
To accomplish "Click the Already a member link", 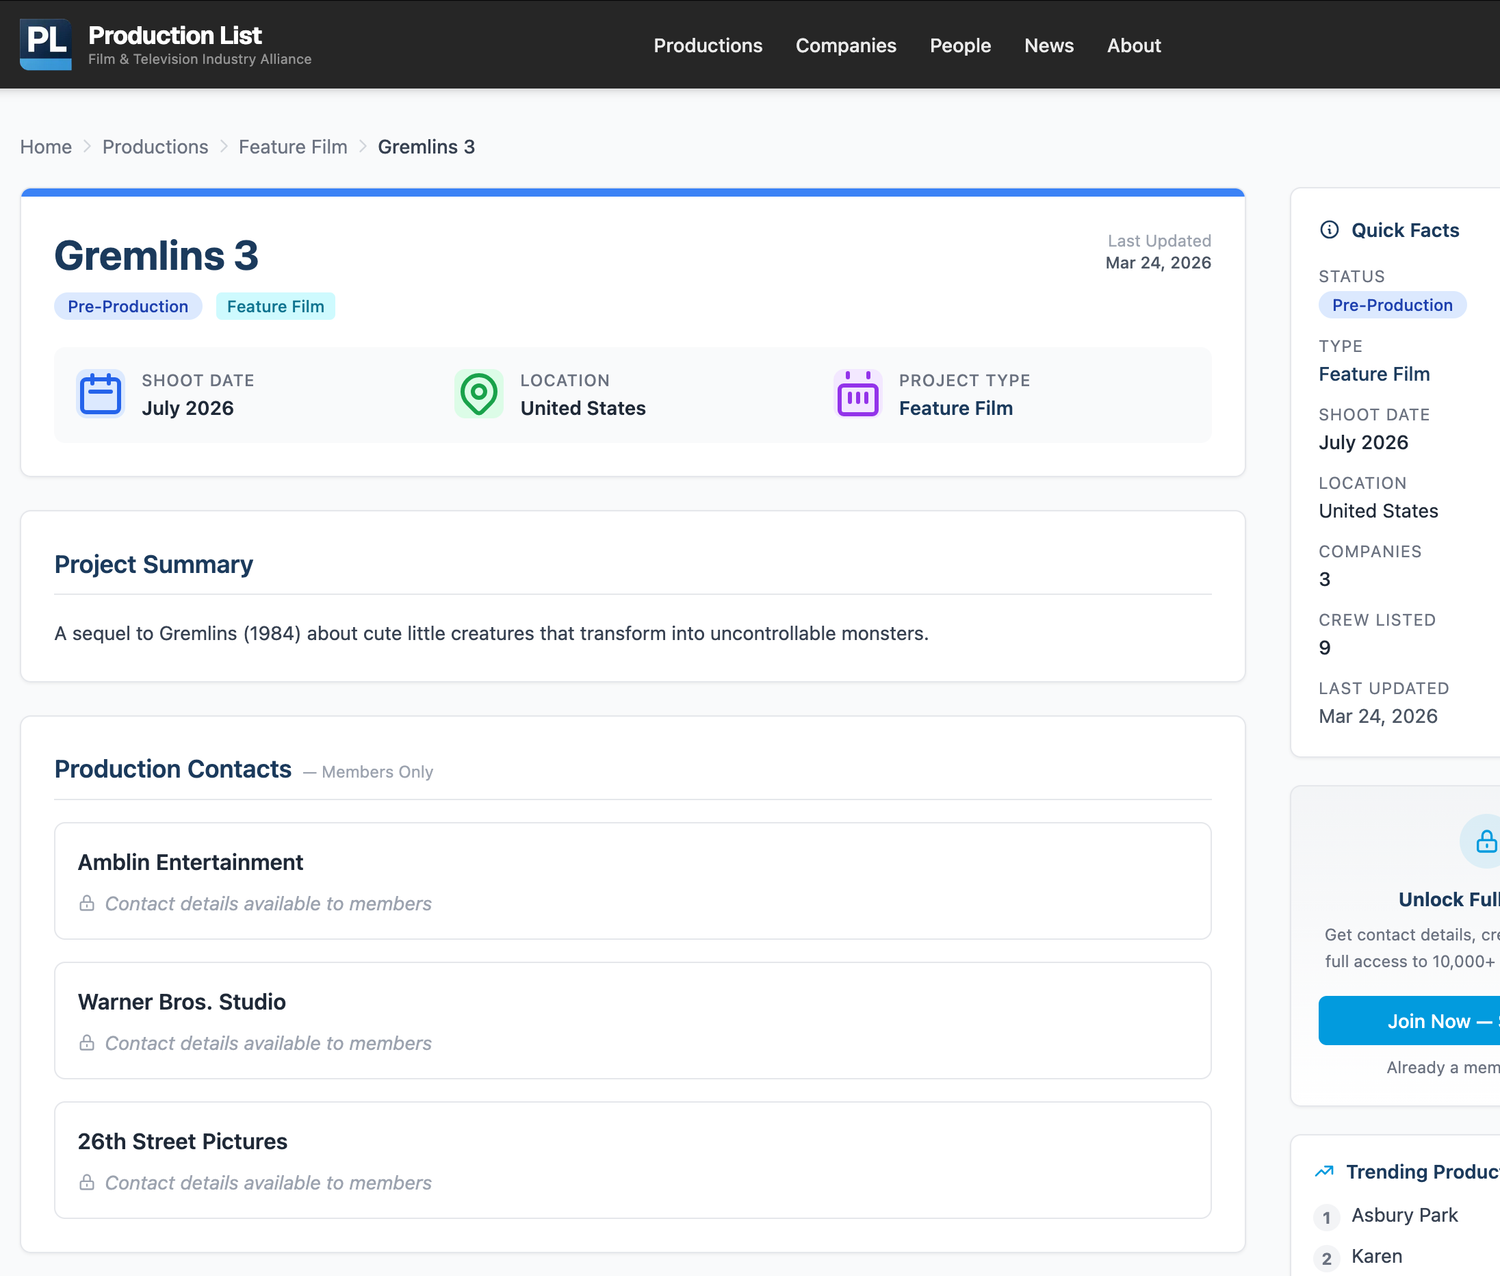I will (x=1443, y=1068).
